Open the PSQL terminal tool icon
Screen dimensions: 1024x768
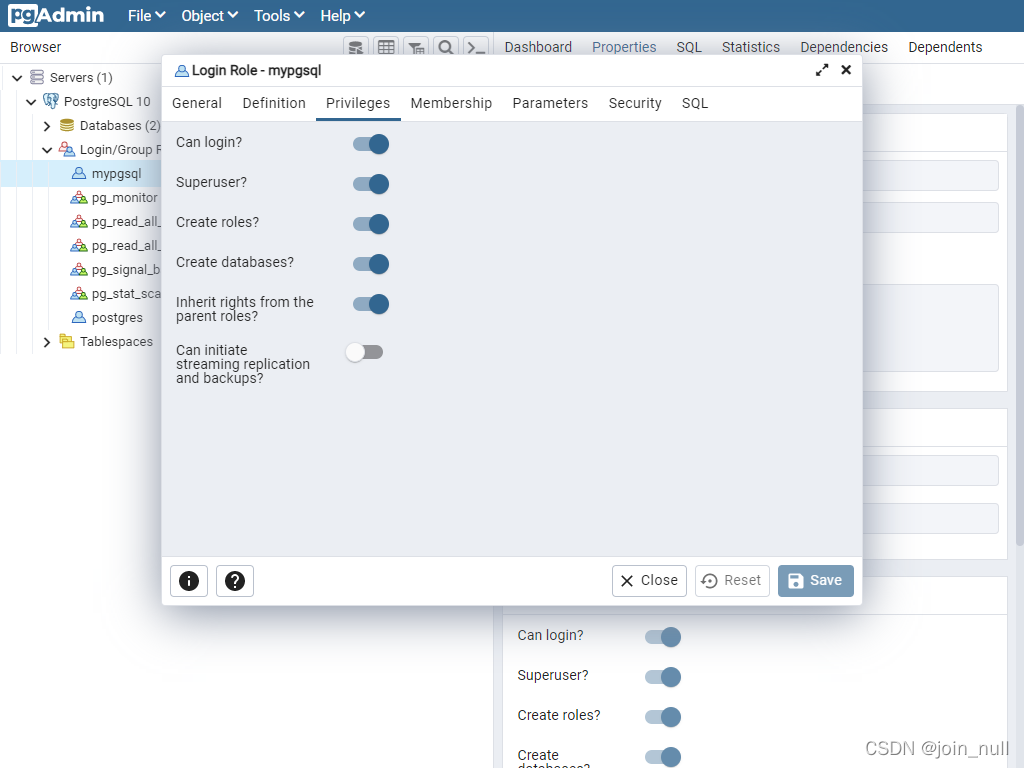475,47
